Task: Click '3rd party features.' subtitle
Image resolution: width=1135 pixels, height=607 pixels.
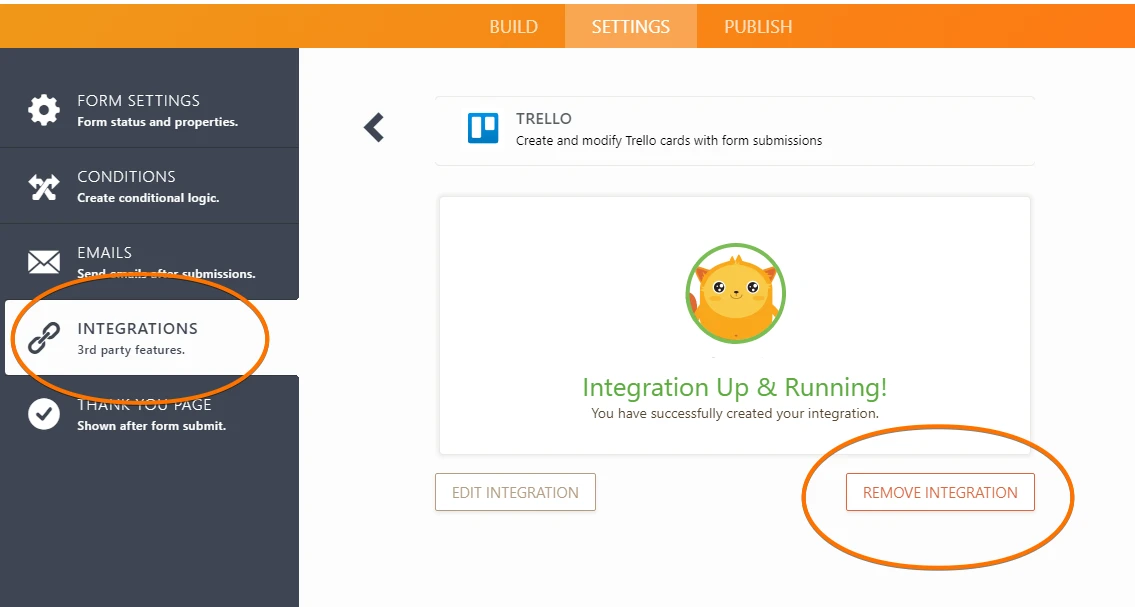Action: click(131, 349)
